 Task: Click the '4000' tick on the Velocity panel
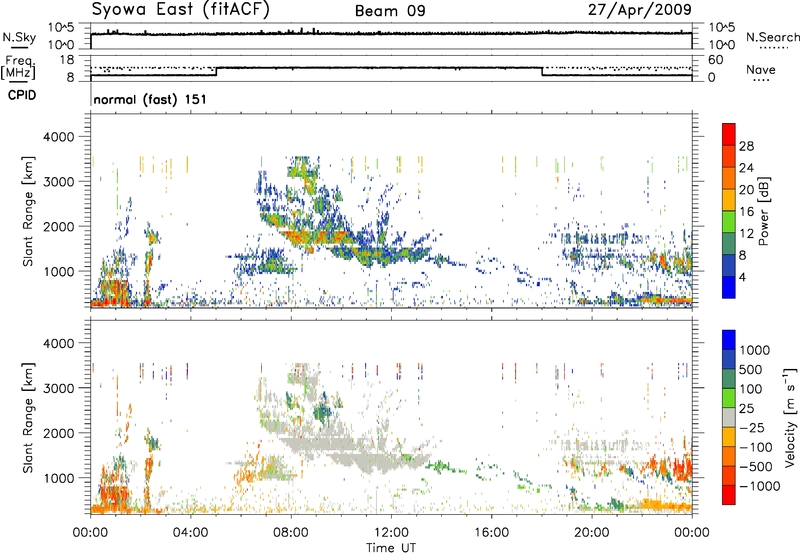[x=58, y=343]
